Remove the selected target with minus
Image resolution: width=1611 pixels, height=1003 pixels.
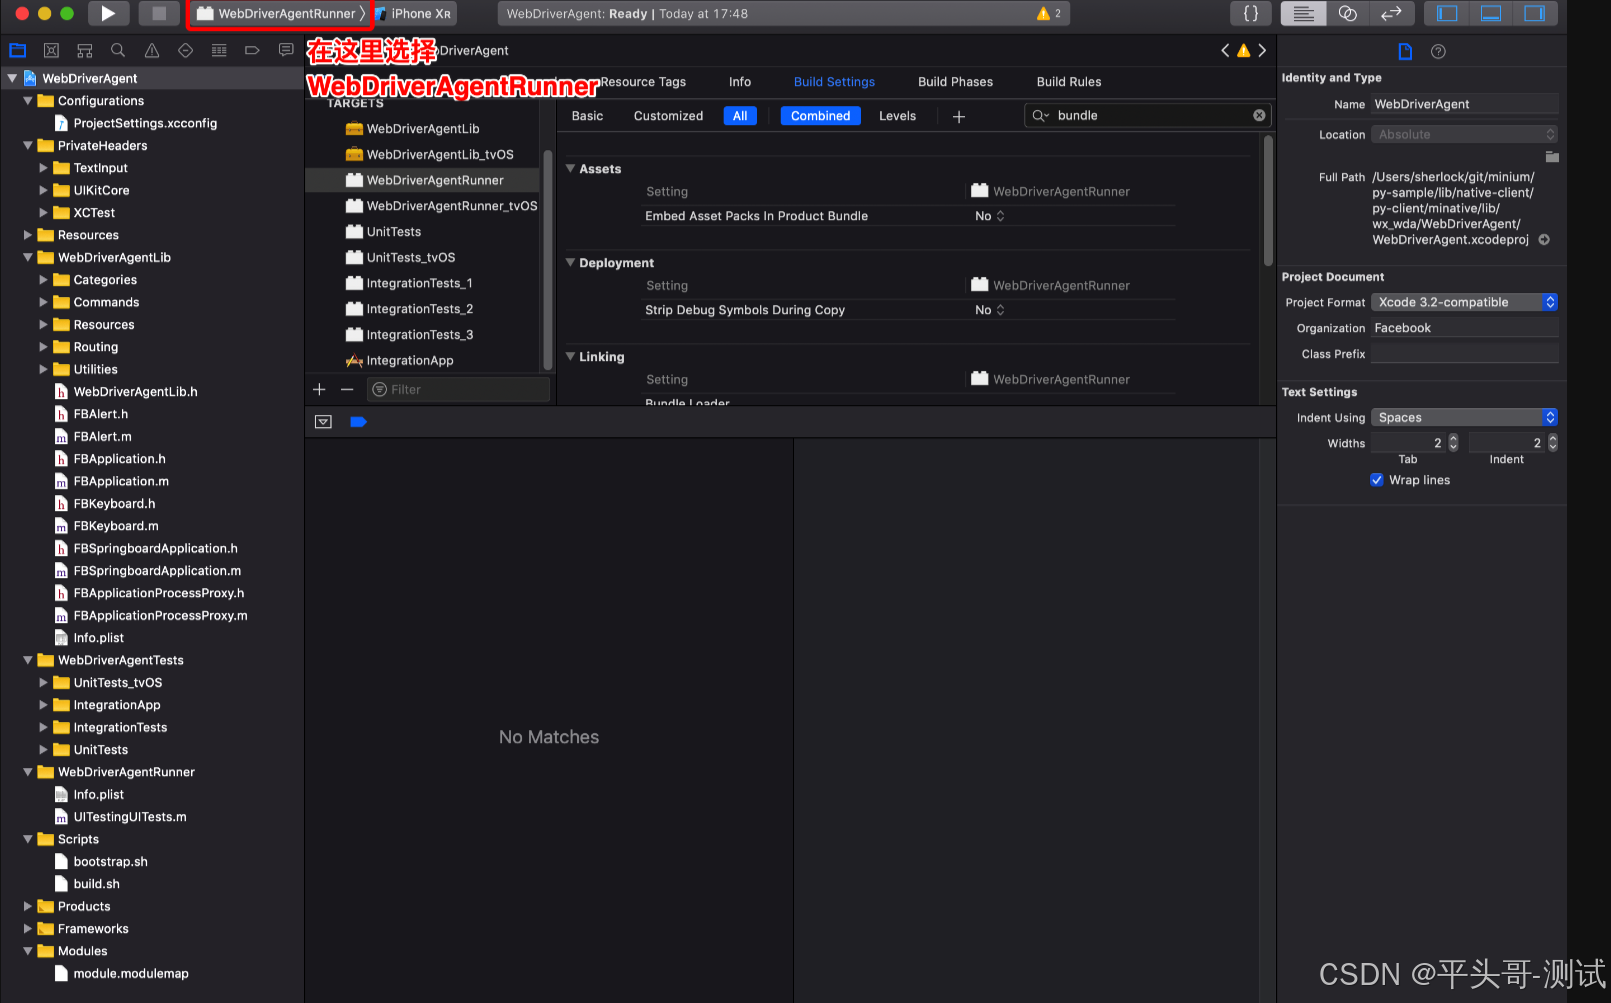point(347,389)
